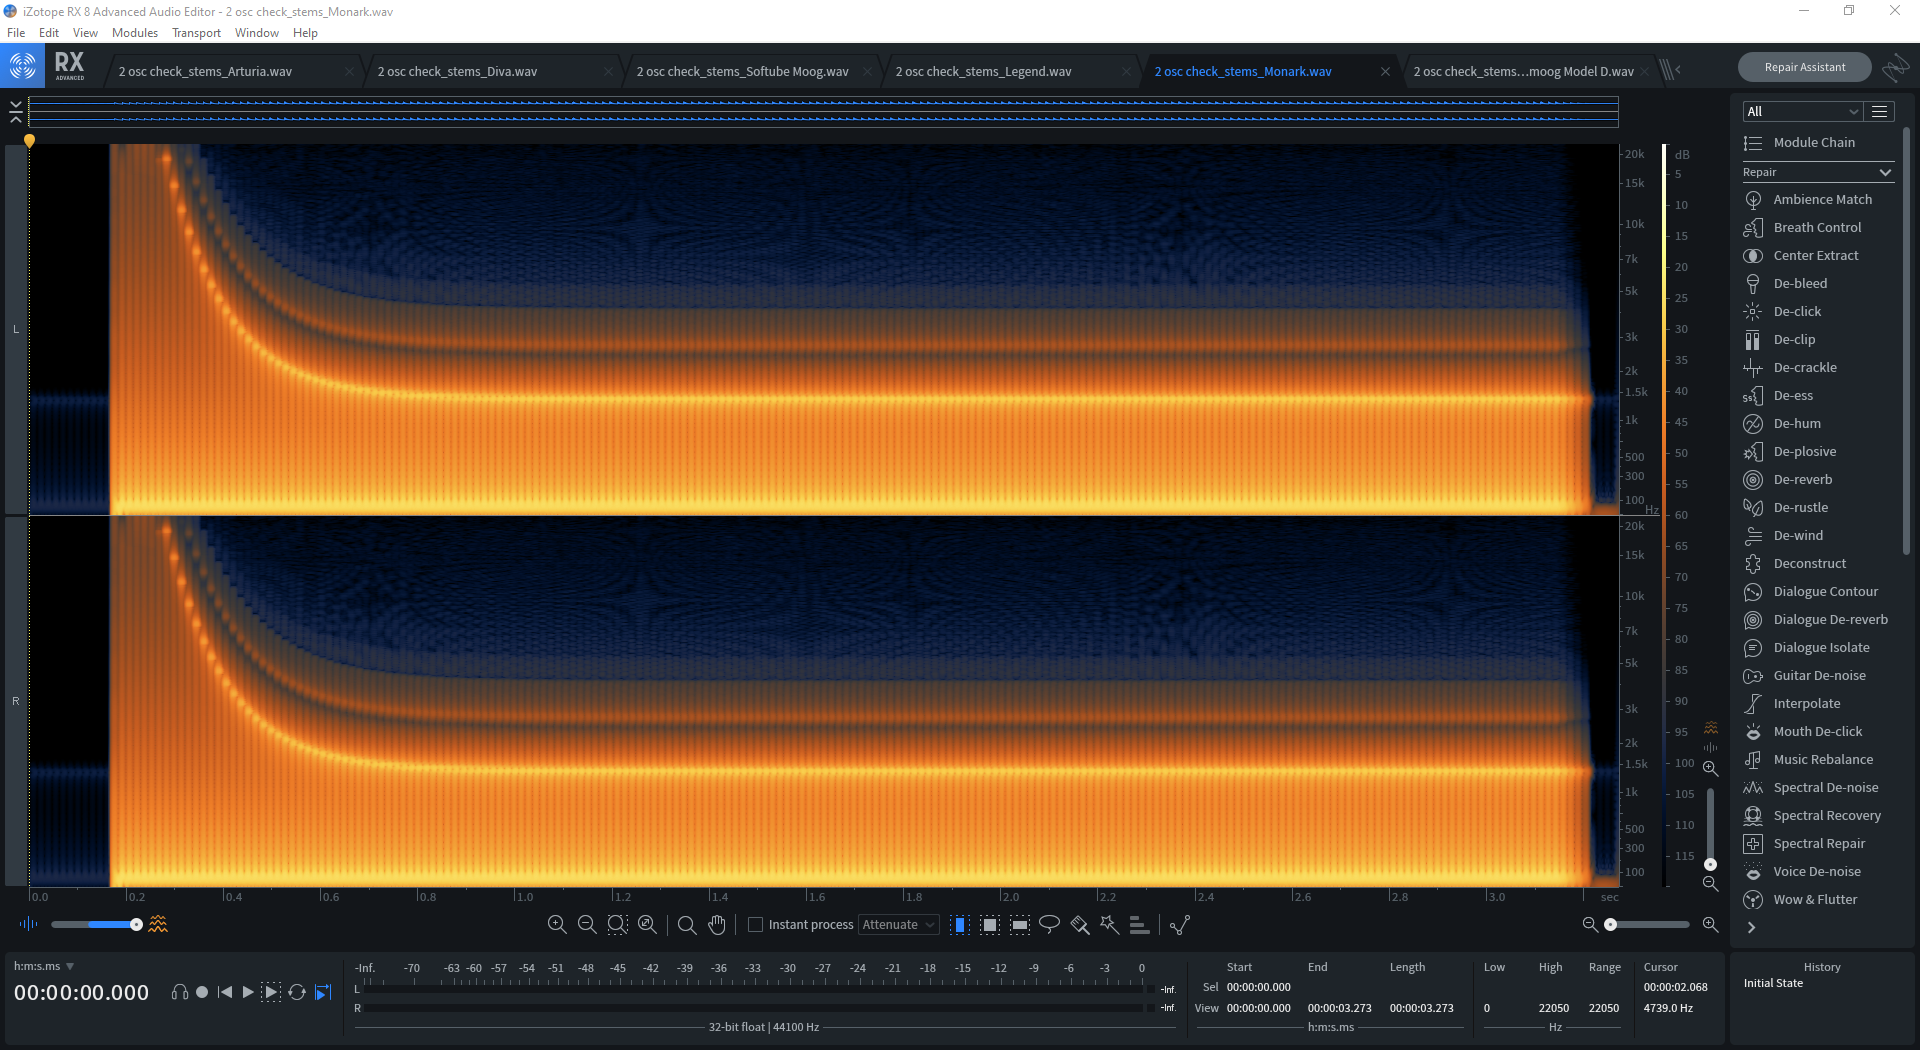The image size is (1920, 1050).
Task: Zoom in on the time axis
Action: point(557,925)
